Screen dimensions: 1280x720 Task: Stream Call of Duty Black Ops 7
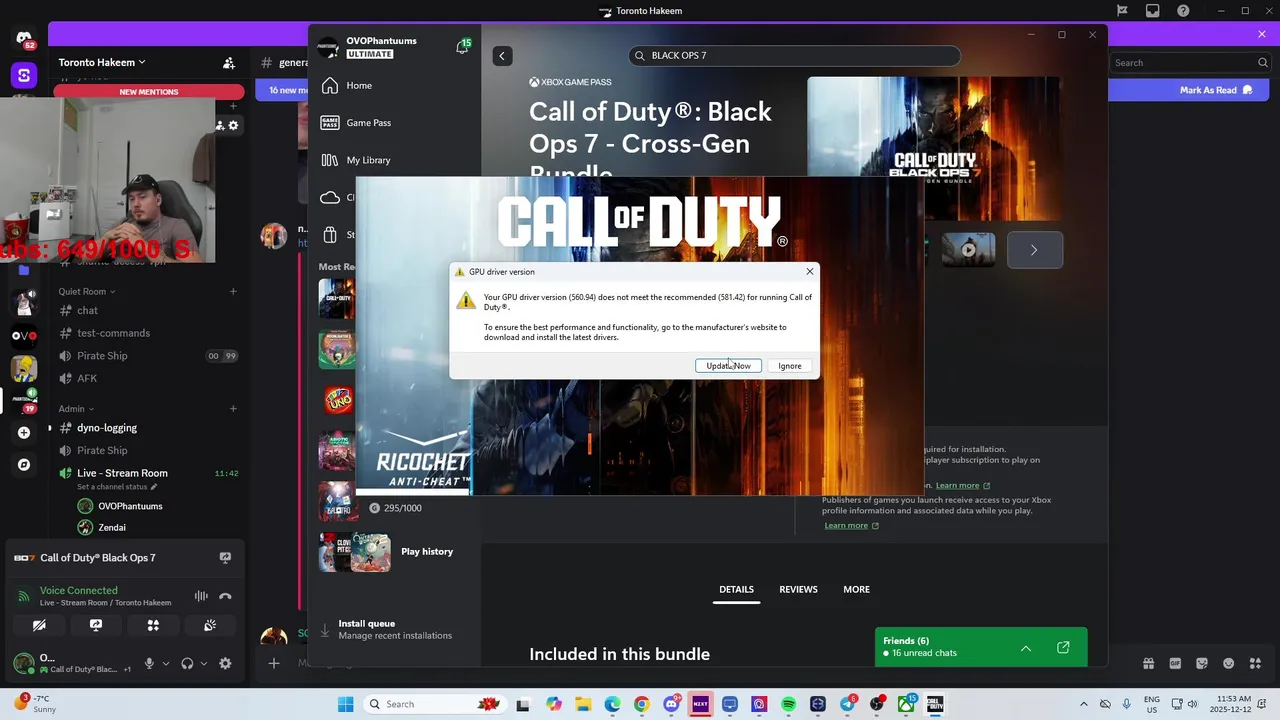[x=225, y=558]
